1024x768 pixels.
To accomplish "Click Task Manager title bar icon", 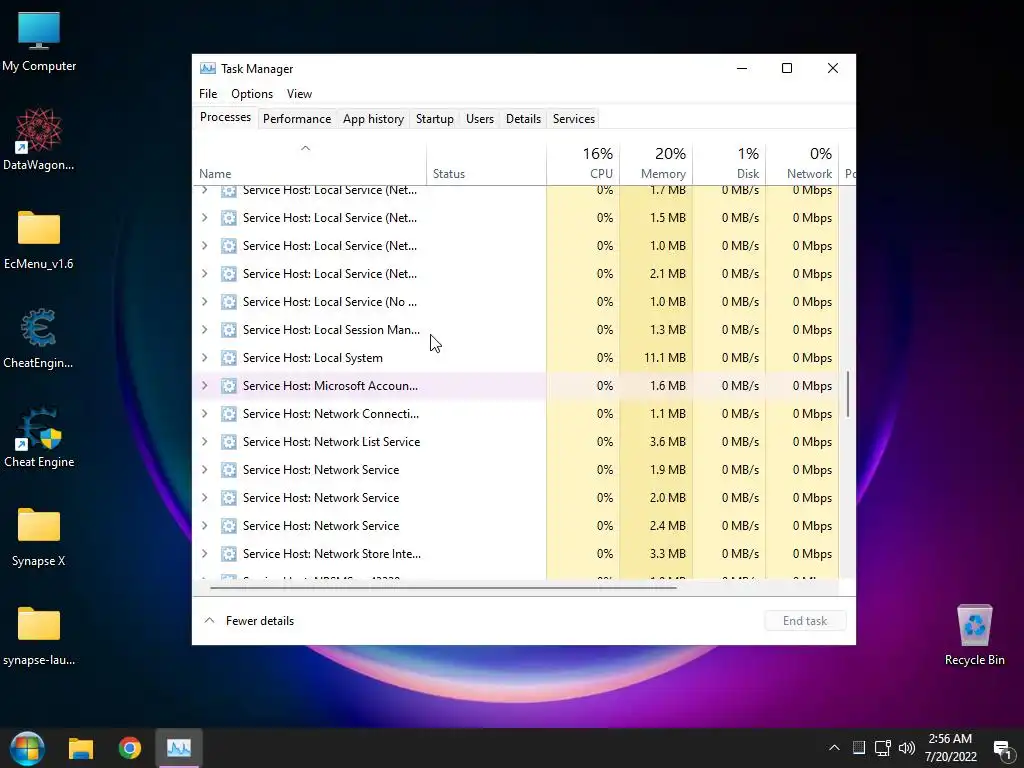I will (x=208, y=69).
